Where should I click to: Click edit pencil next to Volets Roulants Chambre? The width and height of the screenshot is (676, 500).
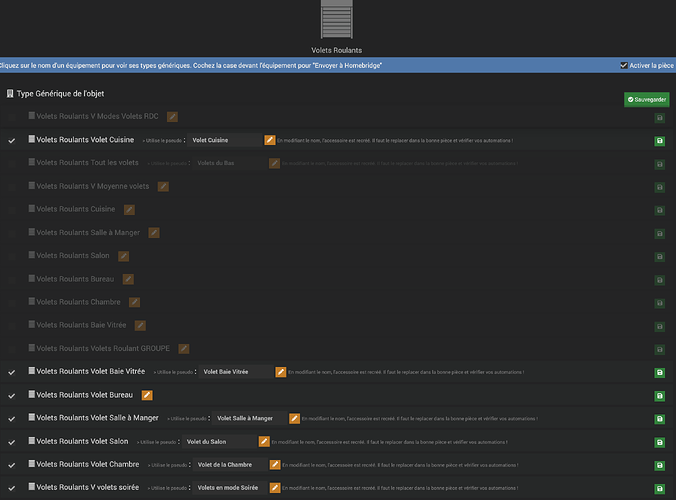pyautogui.click(x=135, y=302)
